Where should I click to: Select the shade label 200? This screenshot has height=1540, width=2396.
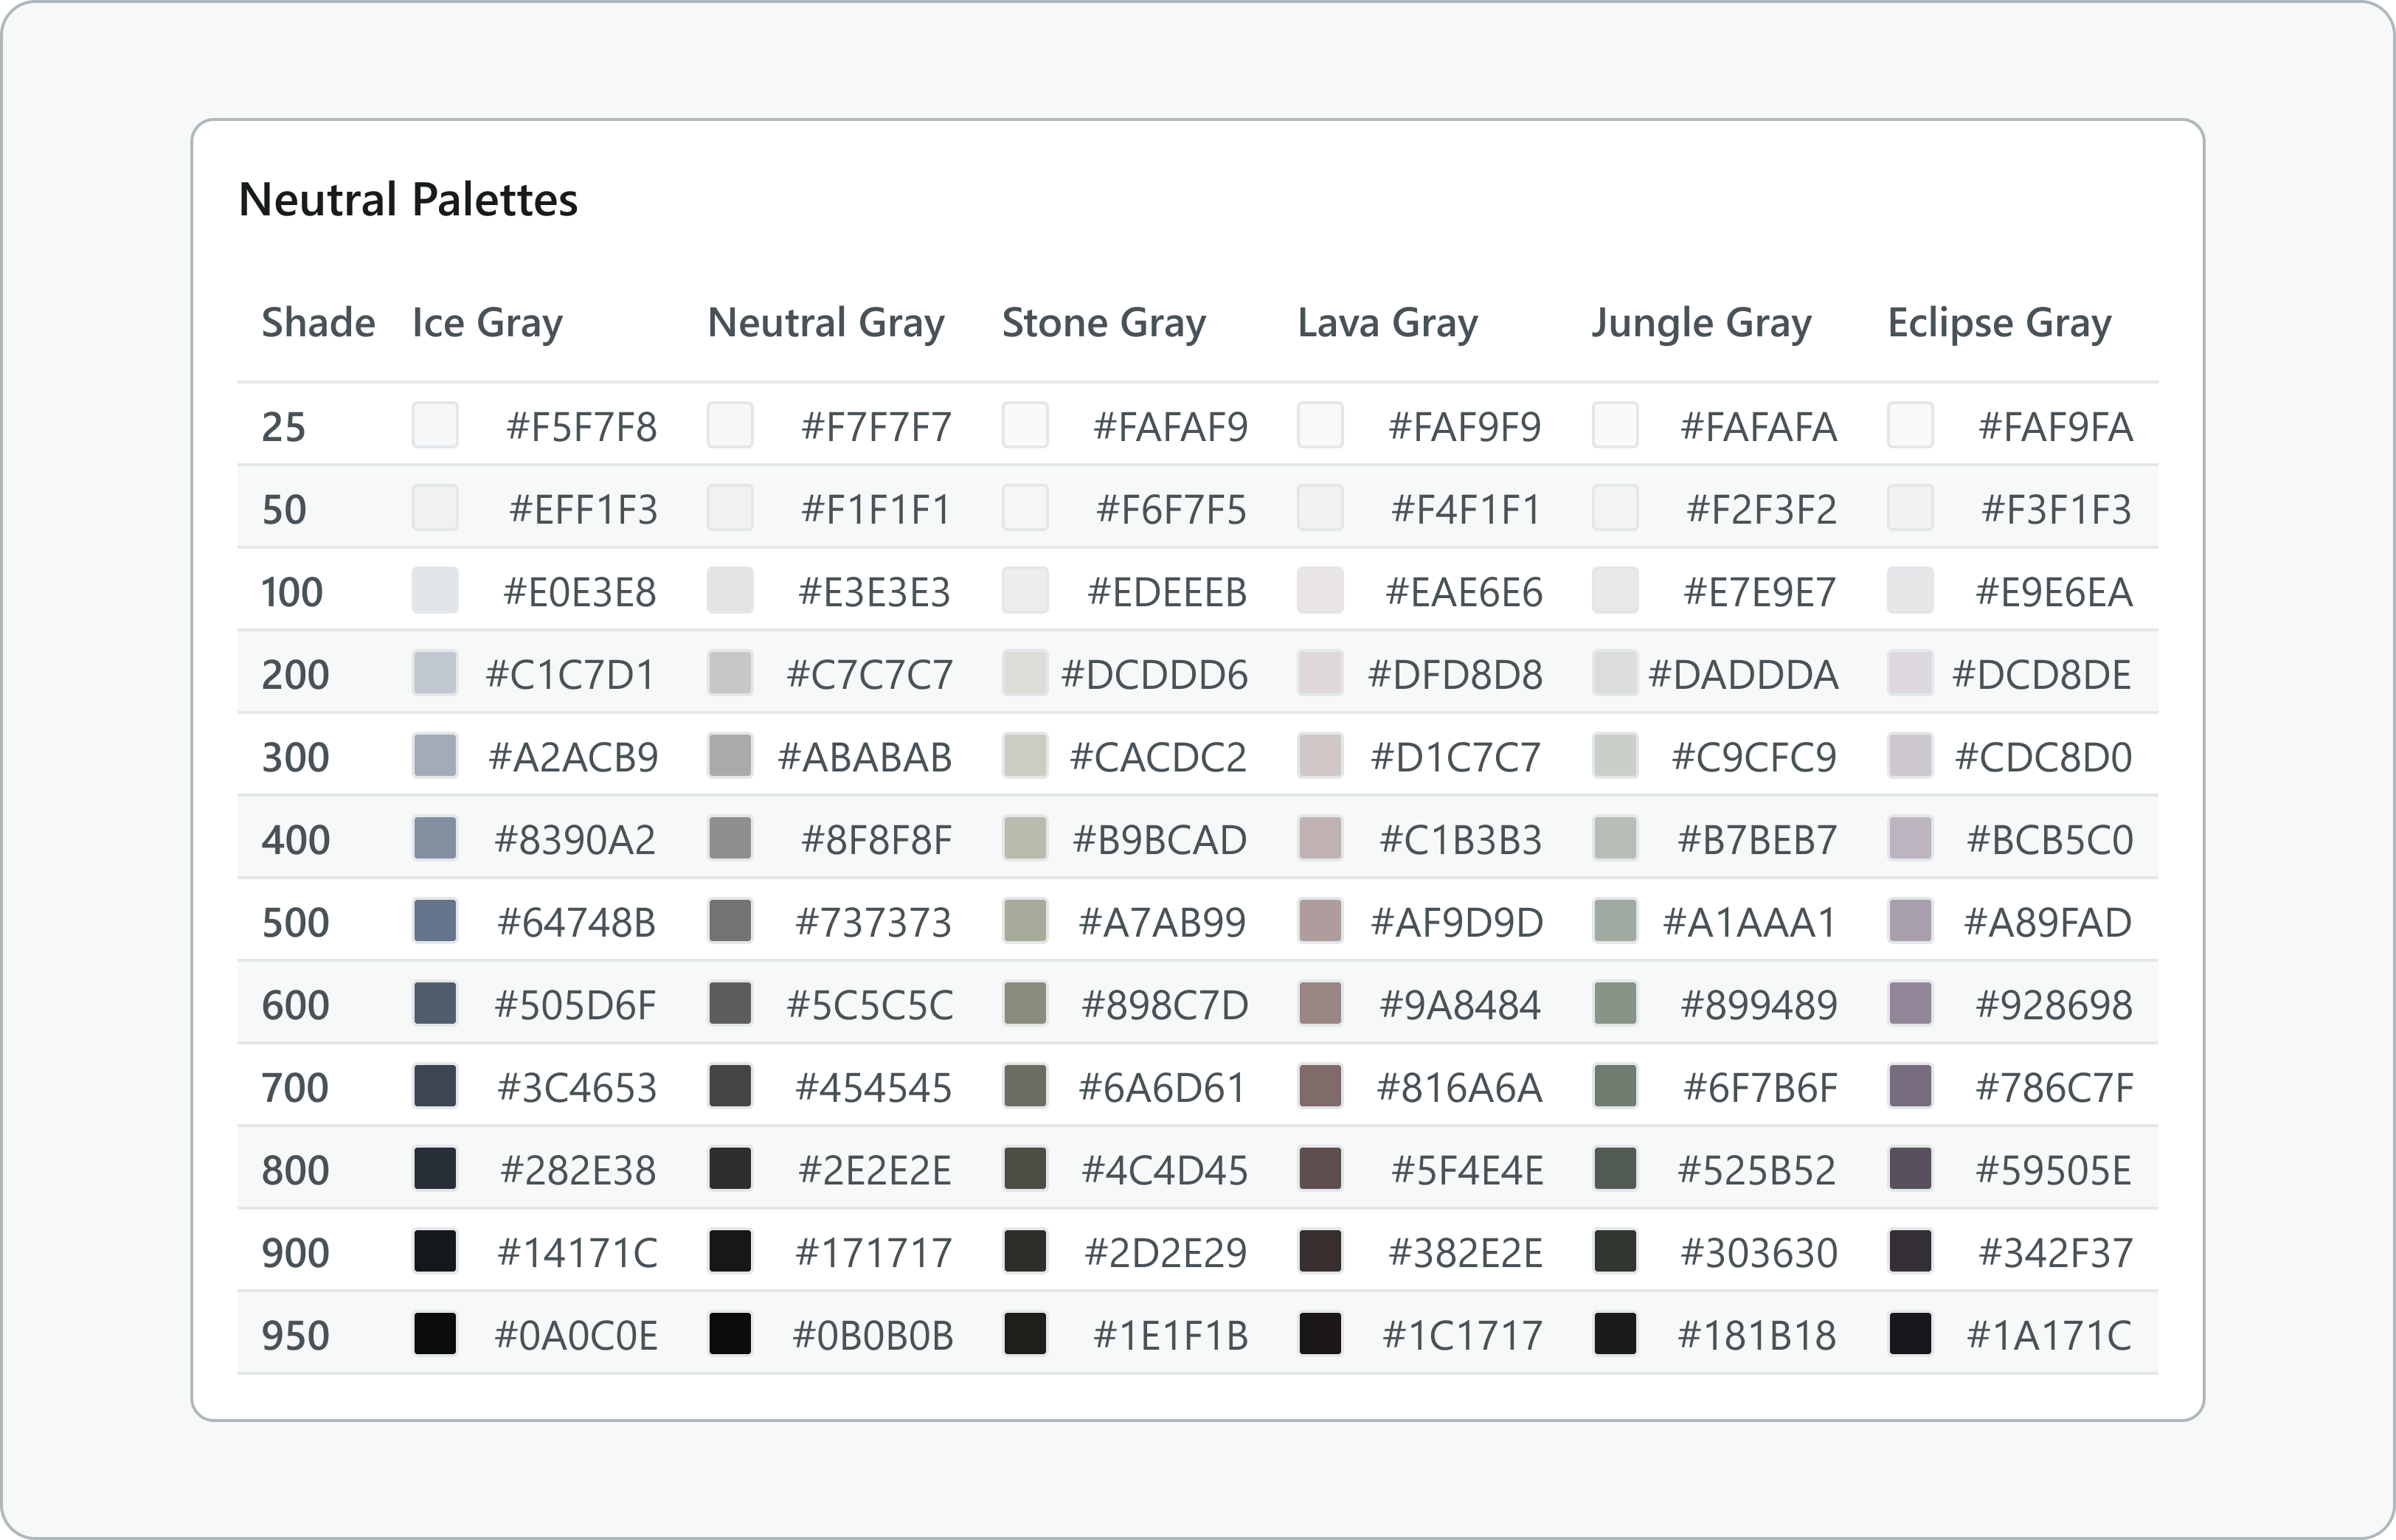coord(295,675)
